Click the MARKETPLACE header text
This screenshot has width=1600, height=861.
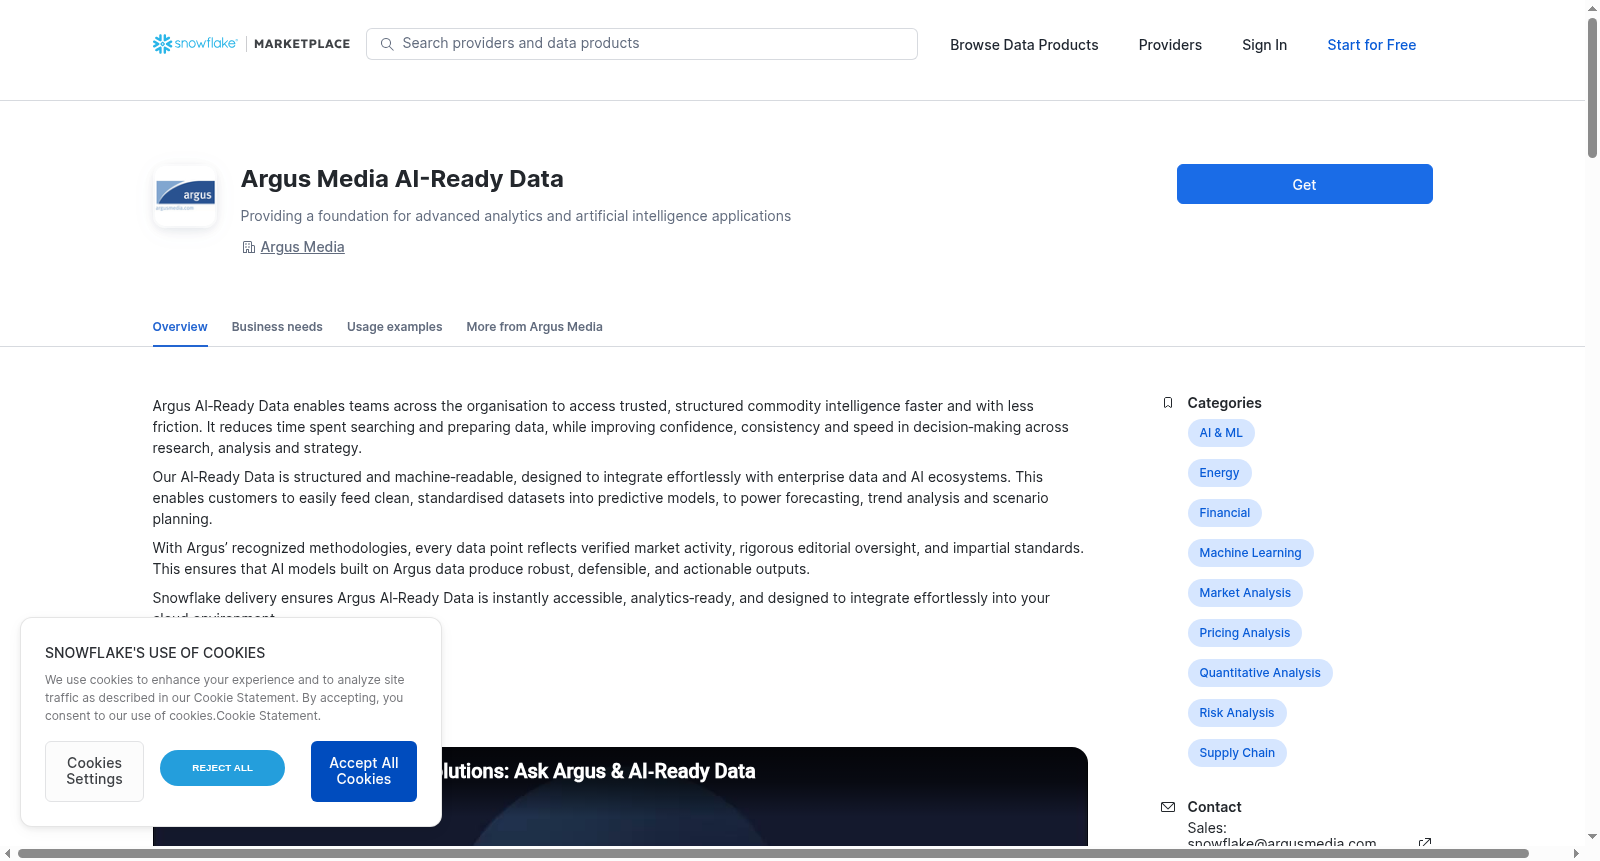[302, 44]
